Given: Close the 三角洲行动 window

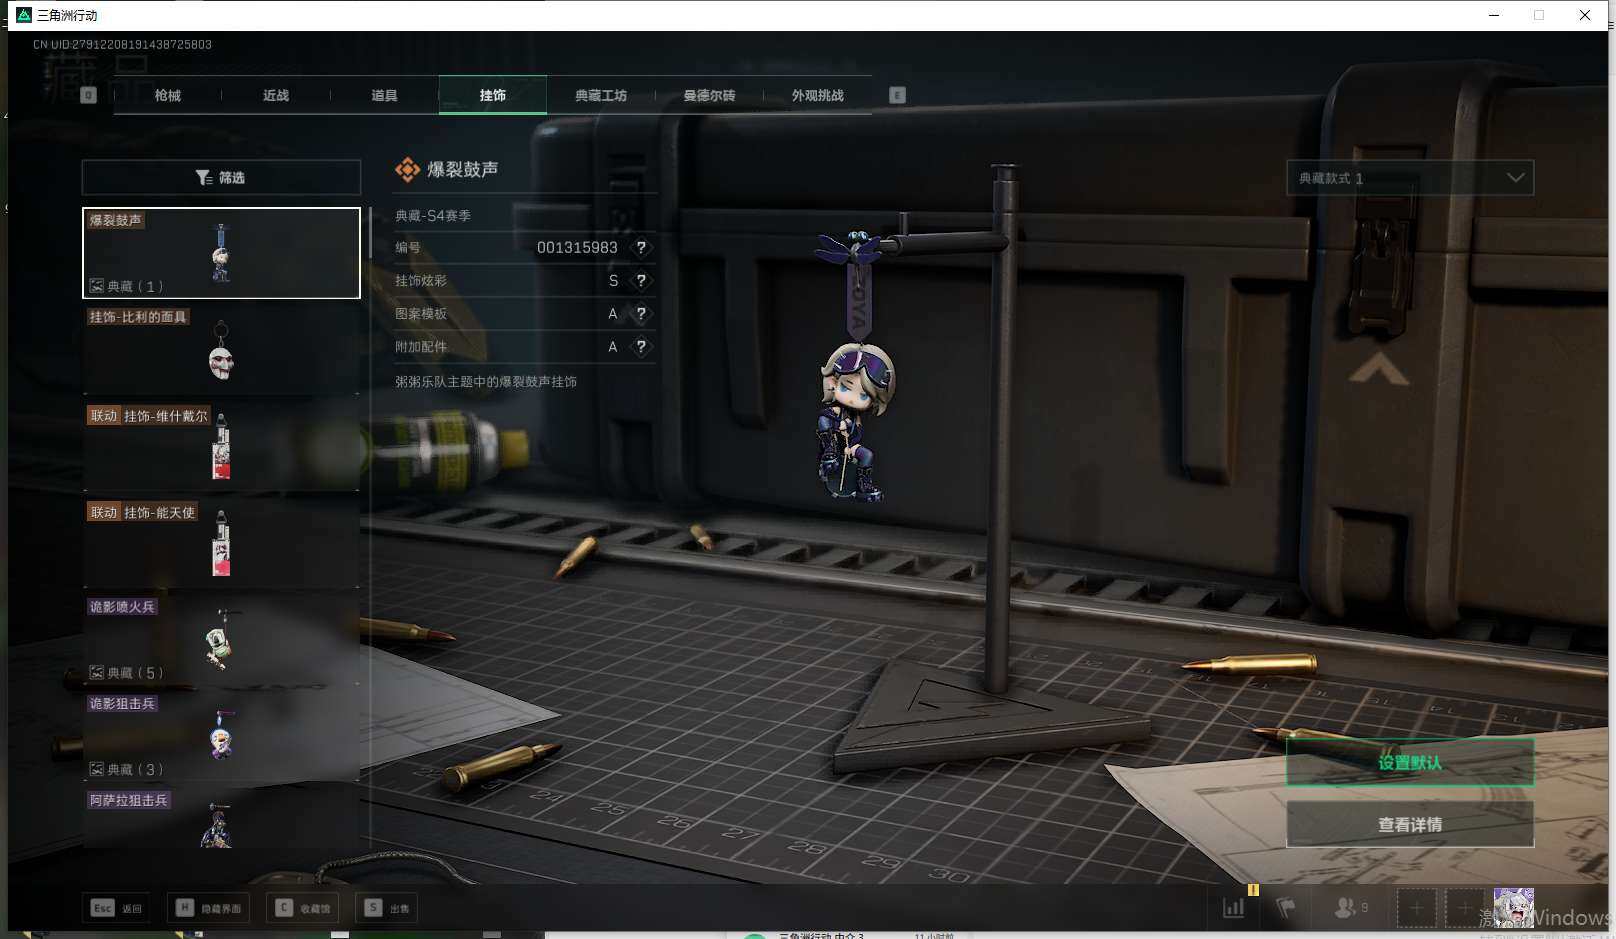Looking at the screenshot, I should point(1585,15).
